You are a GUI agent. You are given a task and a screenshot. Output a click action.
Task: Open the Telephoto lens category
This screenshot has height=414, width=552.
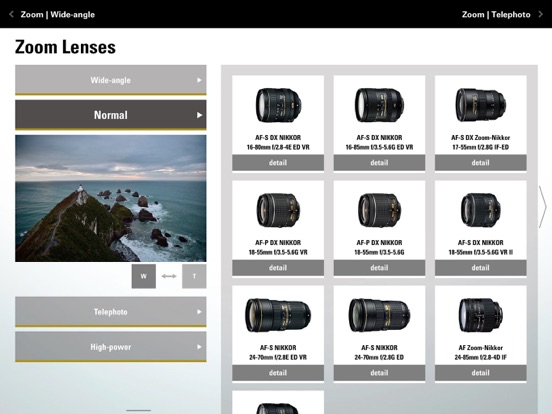tap(111, 312)
